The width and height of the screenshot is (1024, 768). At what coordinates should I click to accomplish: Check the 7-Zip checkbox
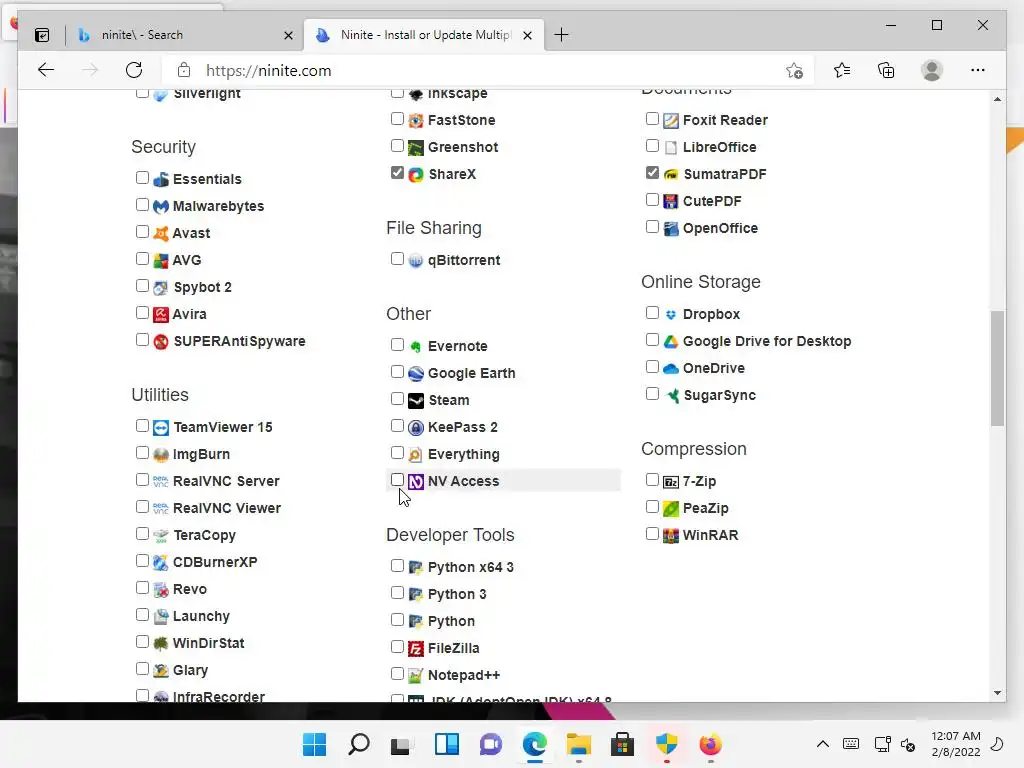[x=652, y=479]
